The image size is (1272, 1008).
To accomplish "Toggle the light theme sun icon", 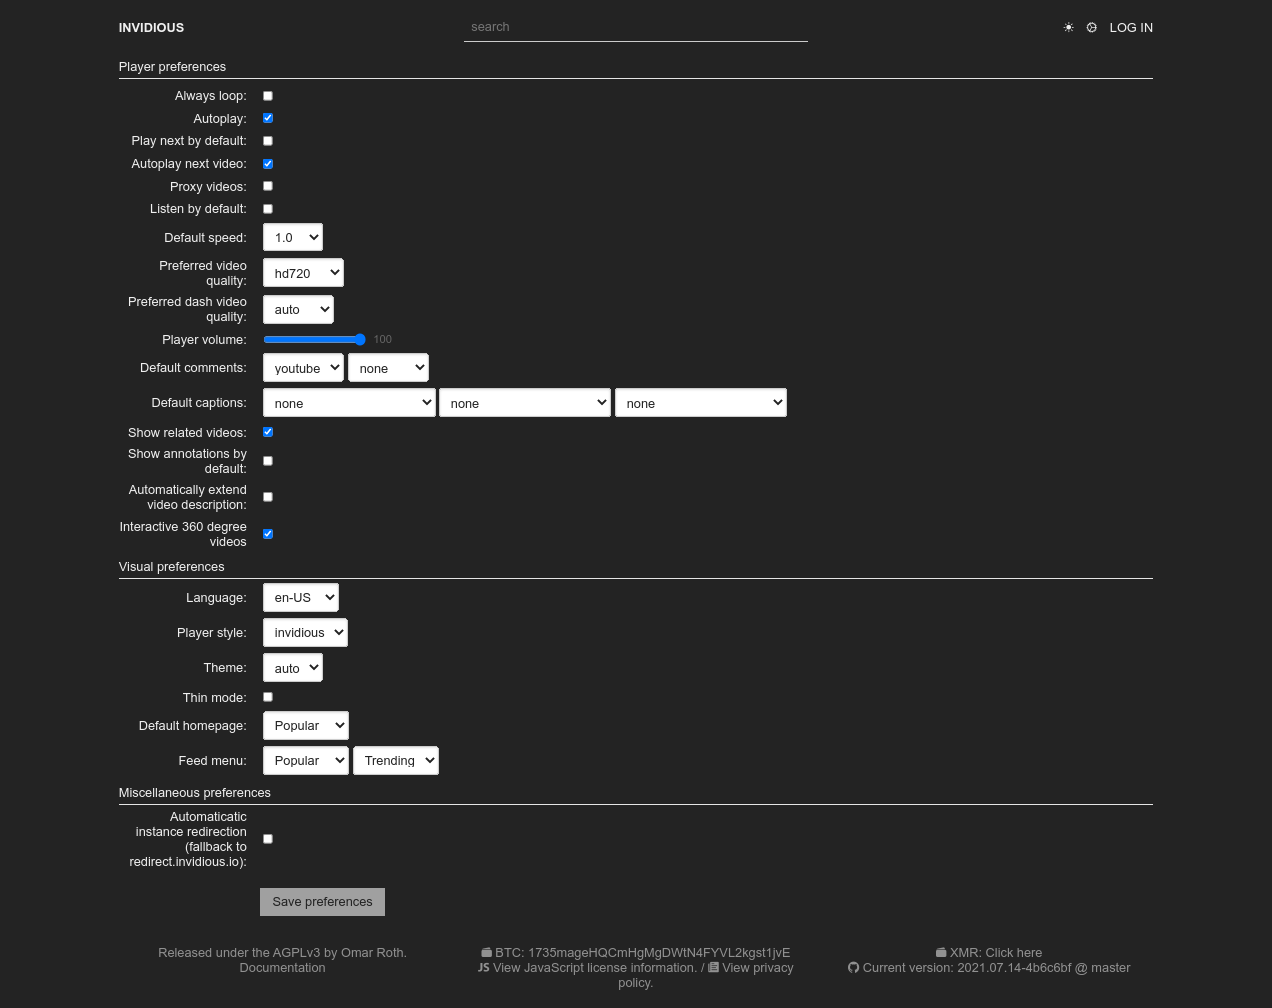I will (x=1068, y=27).
